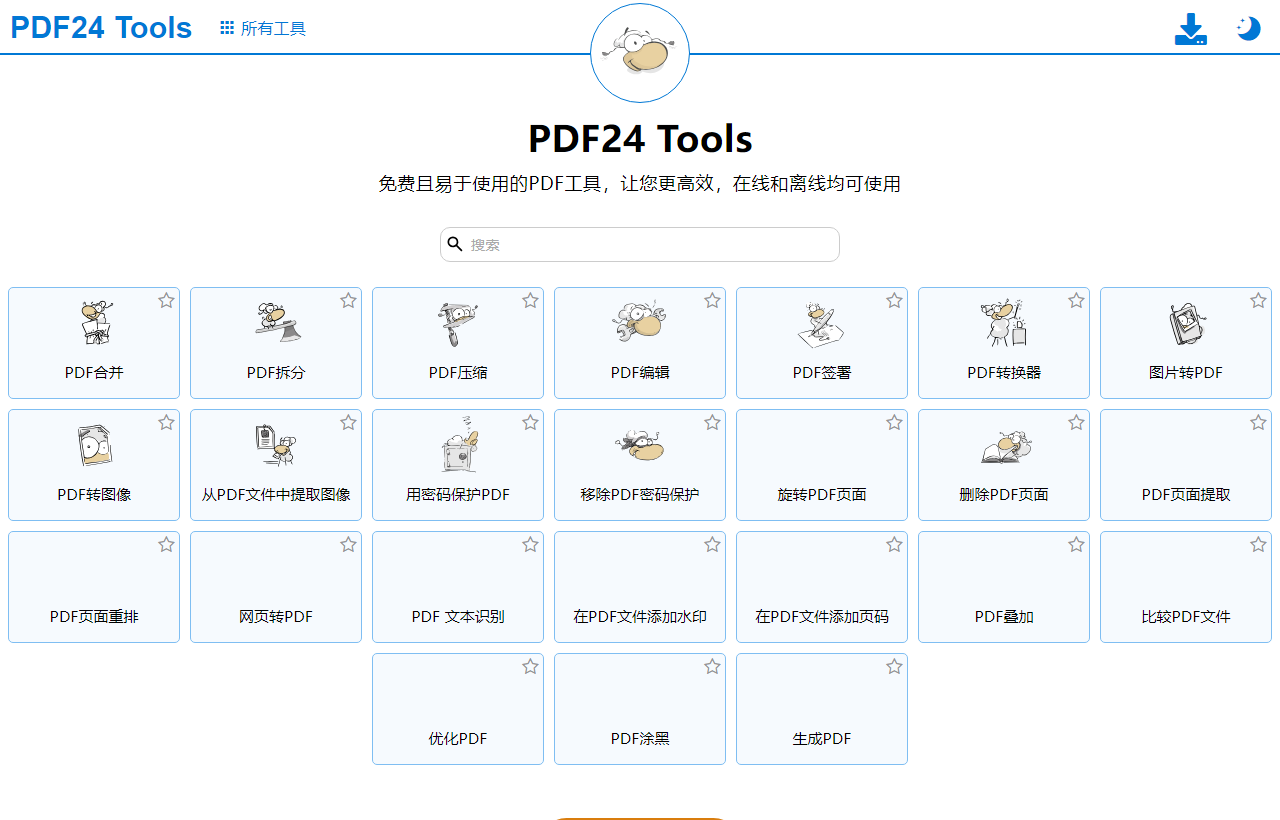This screenshot has width=1280, height=820.
Task: Favorite PDF拆分 with its star
Action: pos(348,300)
